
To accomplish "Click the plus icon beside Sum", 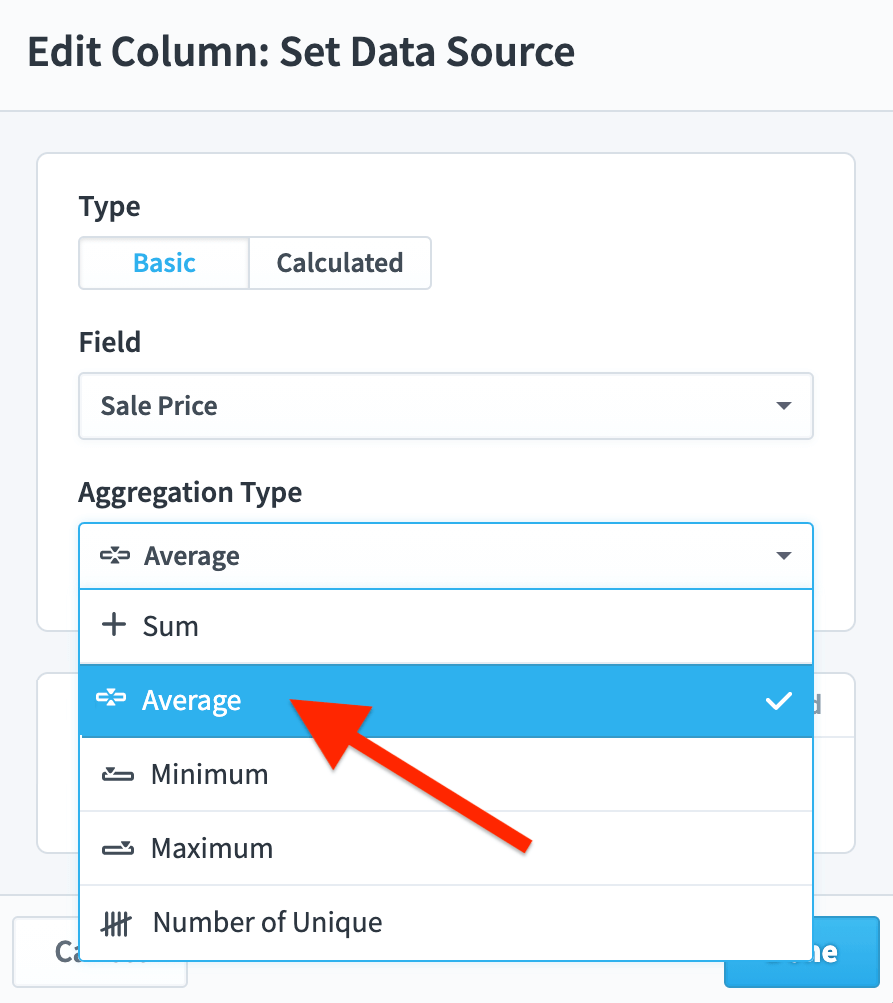I will click(x=114, y=625).
